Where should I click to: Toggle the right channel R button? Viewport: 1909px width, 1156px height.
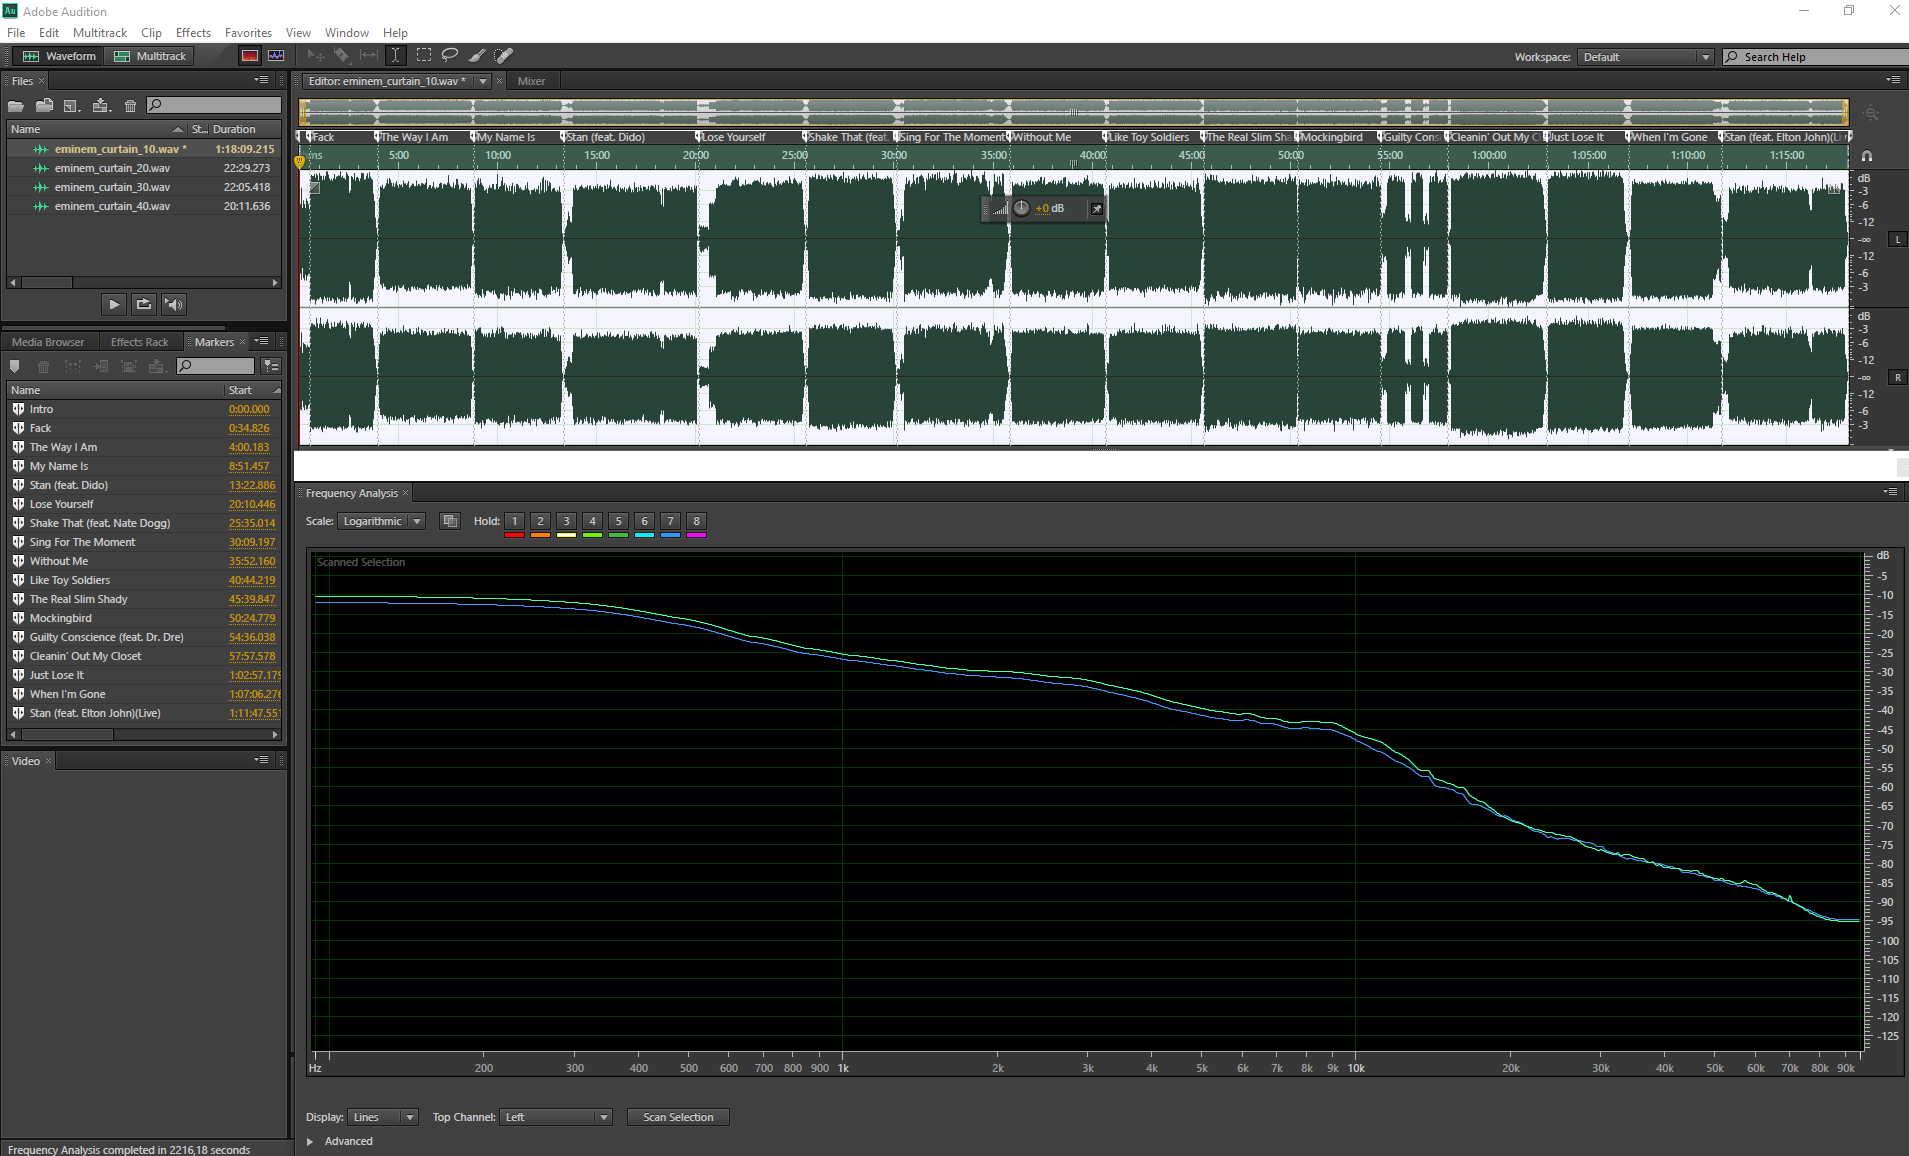pos(1897,377)
